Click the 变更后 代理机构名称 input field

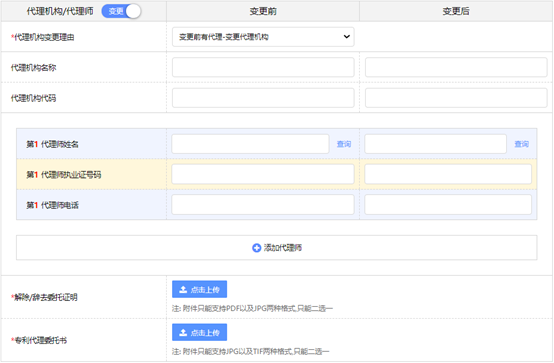click(456, 67)
